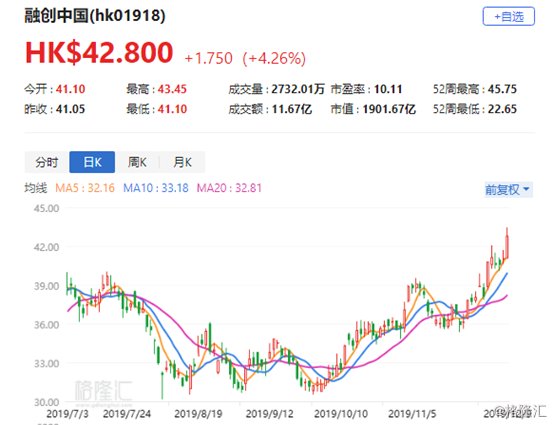Viewport: 554px width, 425px height.
Task: Click the 格隆汇 watermark logo on chart
Action: point(103,391)
